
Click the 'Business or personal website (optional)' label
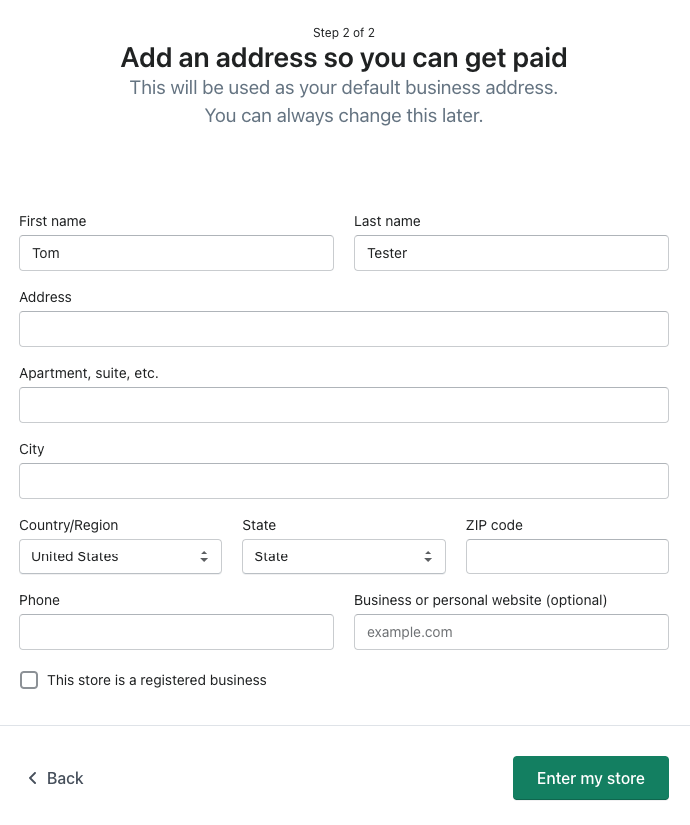tap(481, 600)
